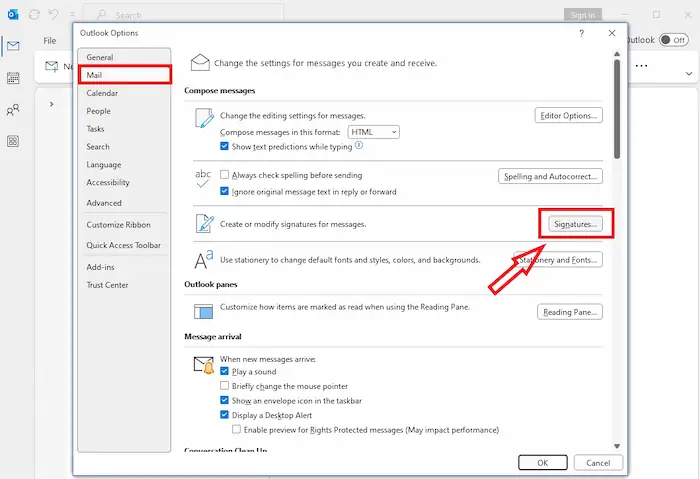Select Tasks category in options
The height and width of the screenshot is (479, 700).
(x=124, y=129)
